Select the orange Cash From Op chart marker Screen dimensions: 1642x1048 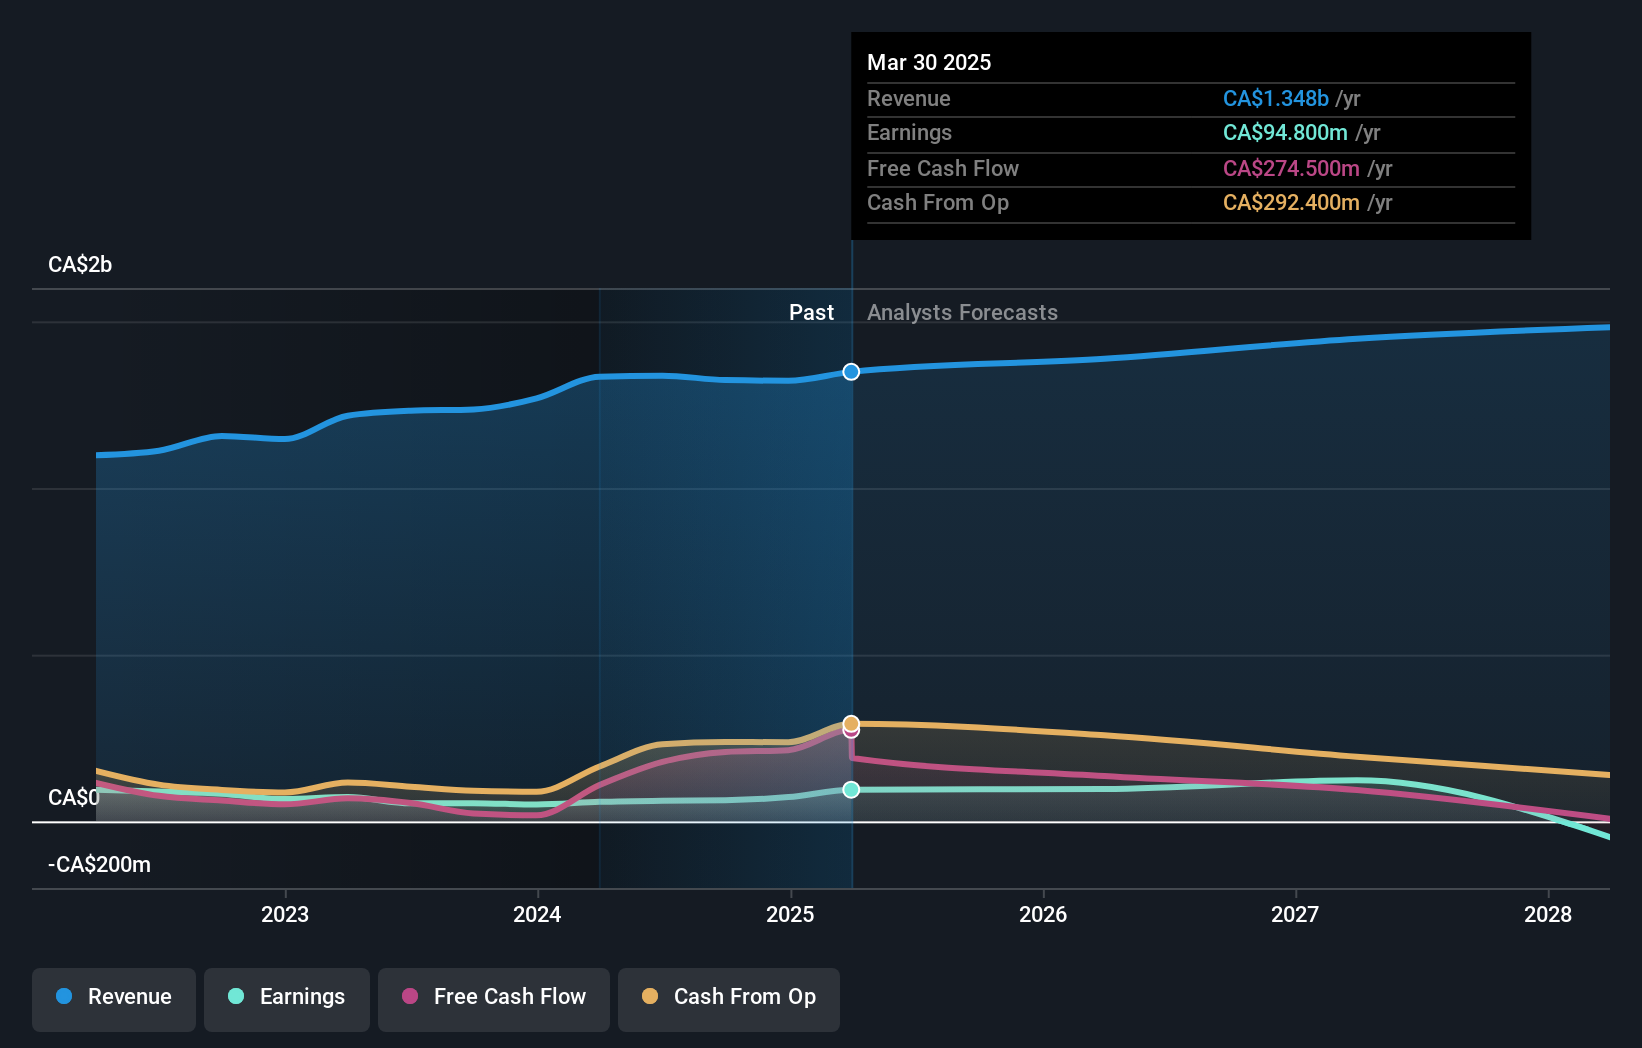pos(851,722)
